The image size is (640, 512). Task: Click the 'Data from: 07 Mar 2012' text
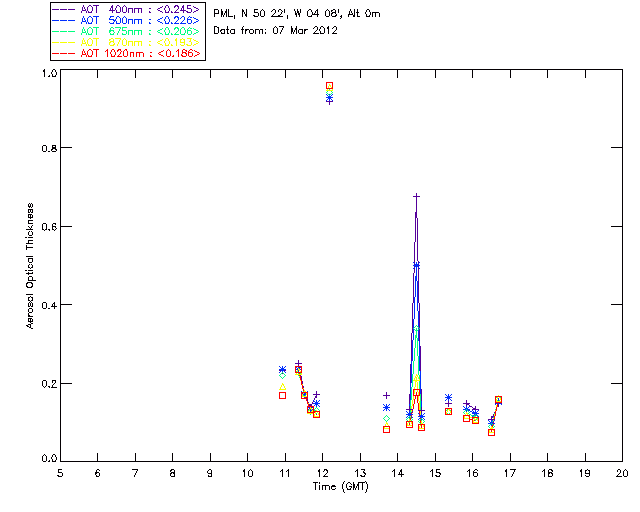[276, 30]
